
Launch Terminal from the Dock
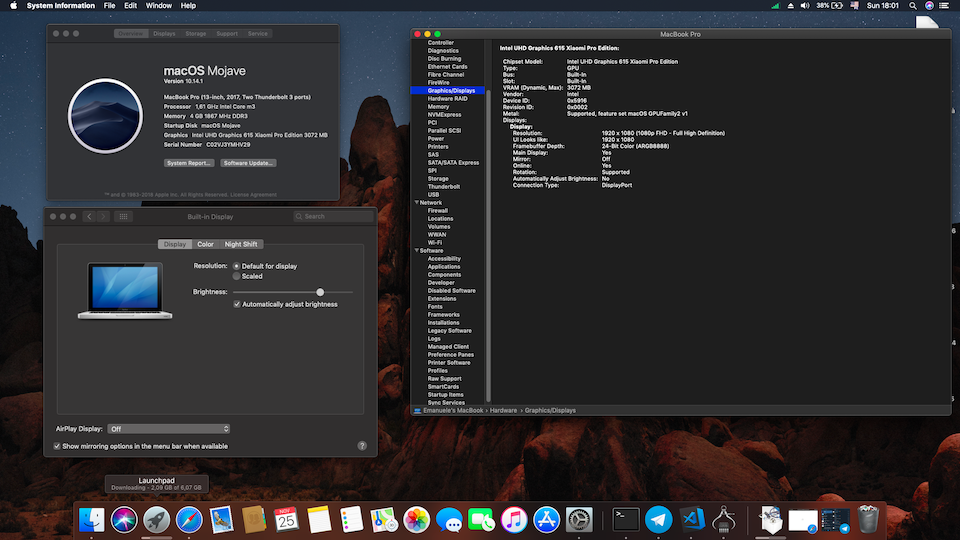coord(626,519)
